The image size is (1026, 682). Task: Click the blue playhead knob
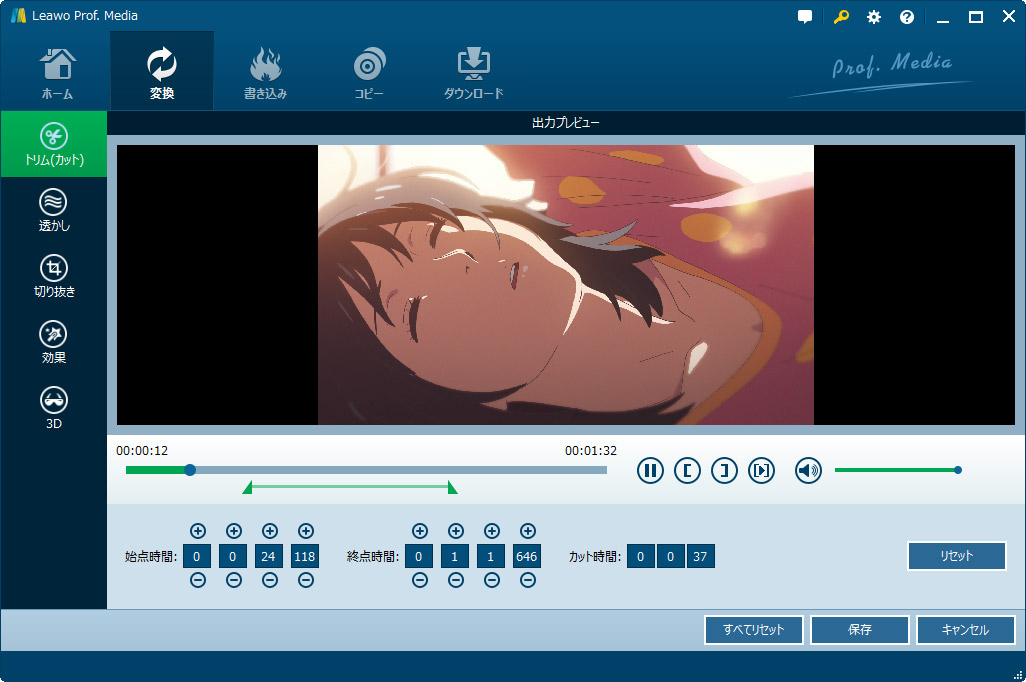tap(190, 470)
